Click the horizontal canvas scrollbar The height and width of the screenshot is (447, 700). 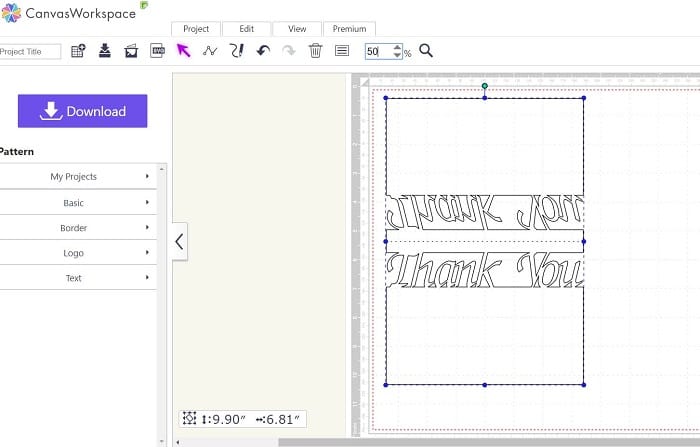coord(489,443)
